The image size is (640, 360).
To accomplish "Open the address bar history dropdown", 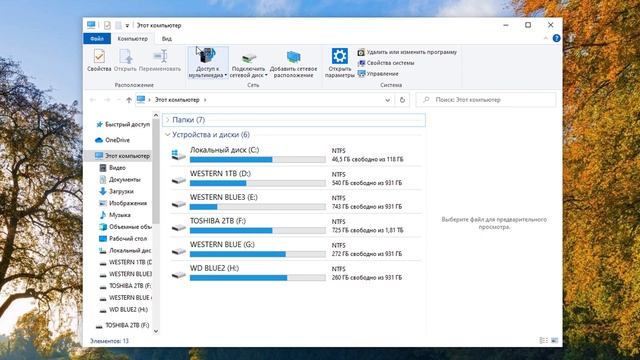I will (x=387, y=100).
